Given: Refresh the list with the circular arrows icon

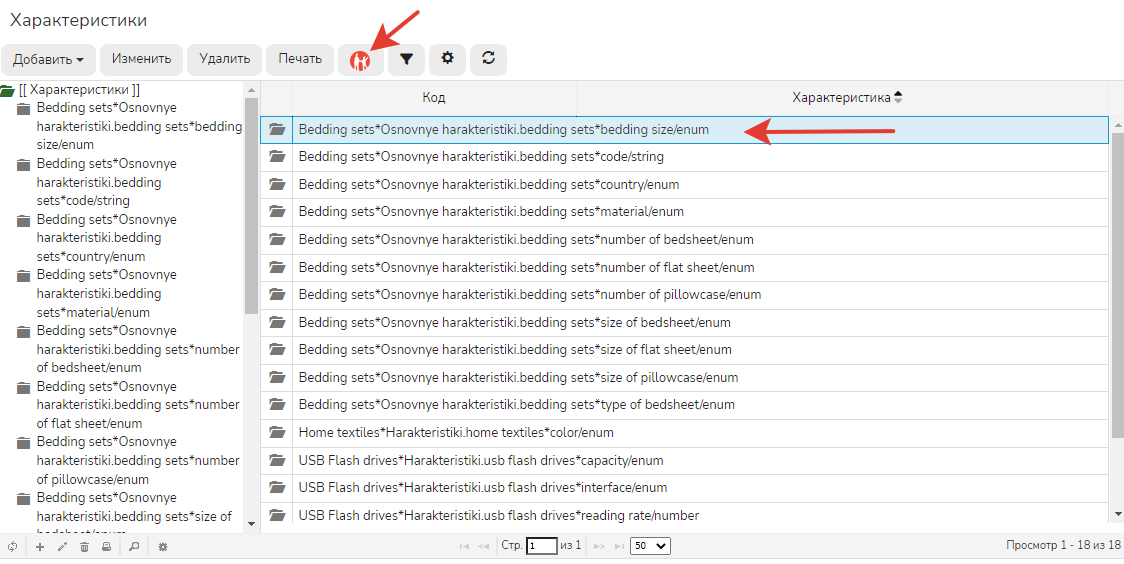Looking at the screenshot, I should pyautogui.click(x=488, y=60).
